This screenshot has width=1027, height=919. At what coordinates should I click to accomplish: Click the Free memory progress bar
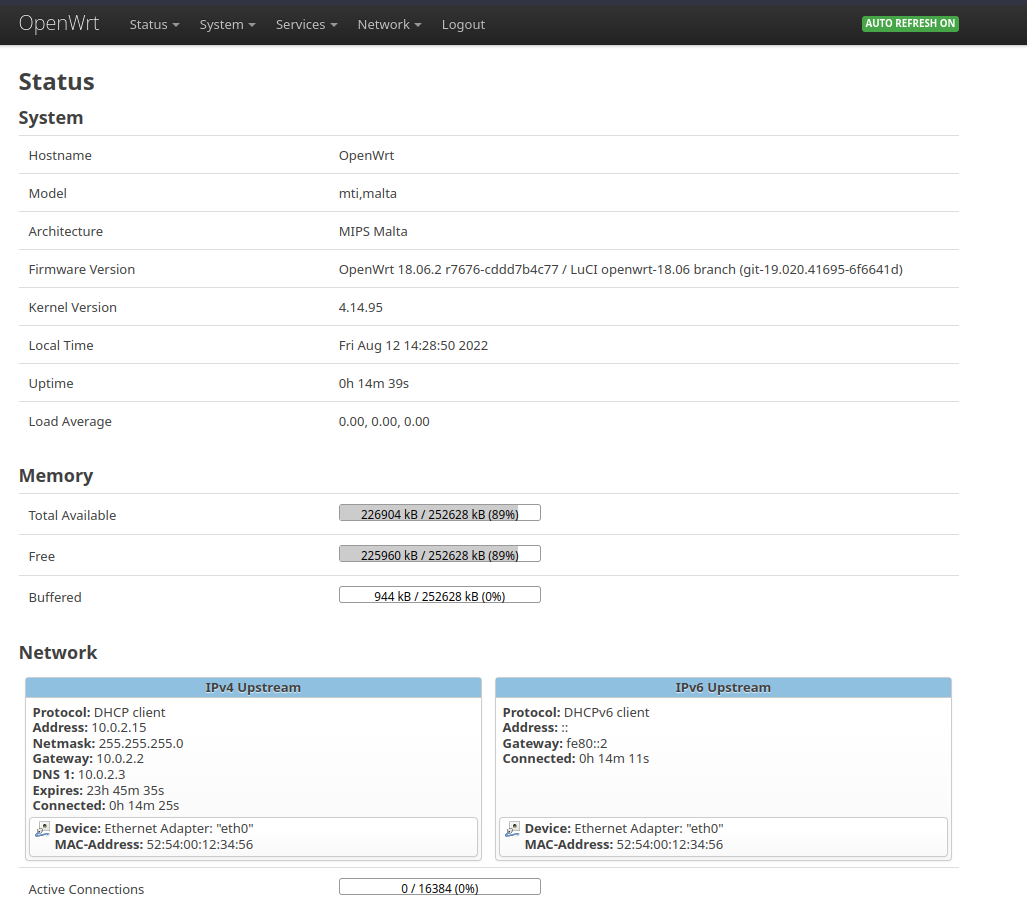(440, 554)
